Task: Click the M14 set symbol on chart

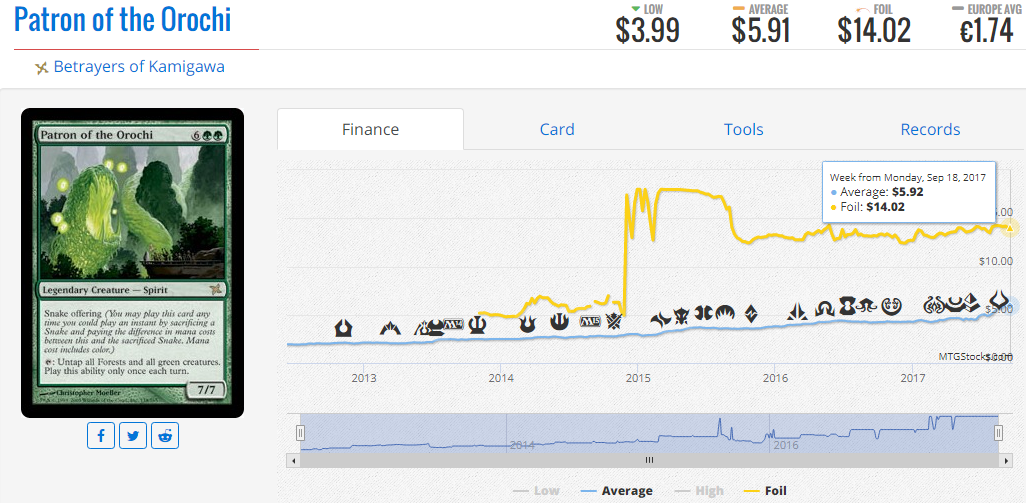Action: [x=453, y=324]
